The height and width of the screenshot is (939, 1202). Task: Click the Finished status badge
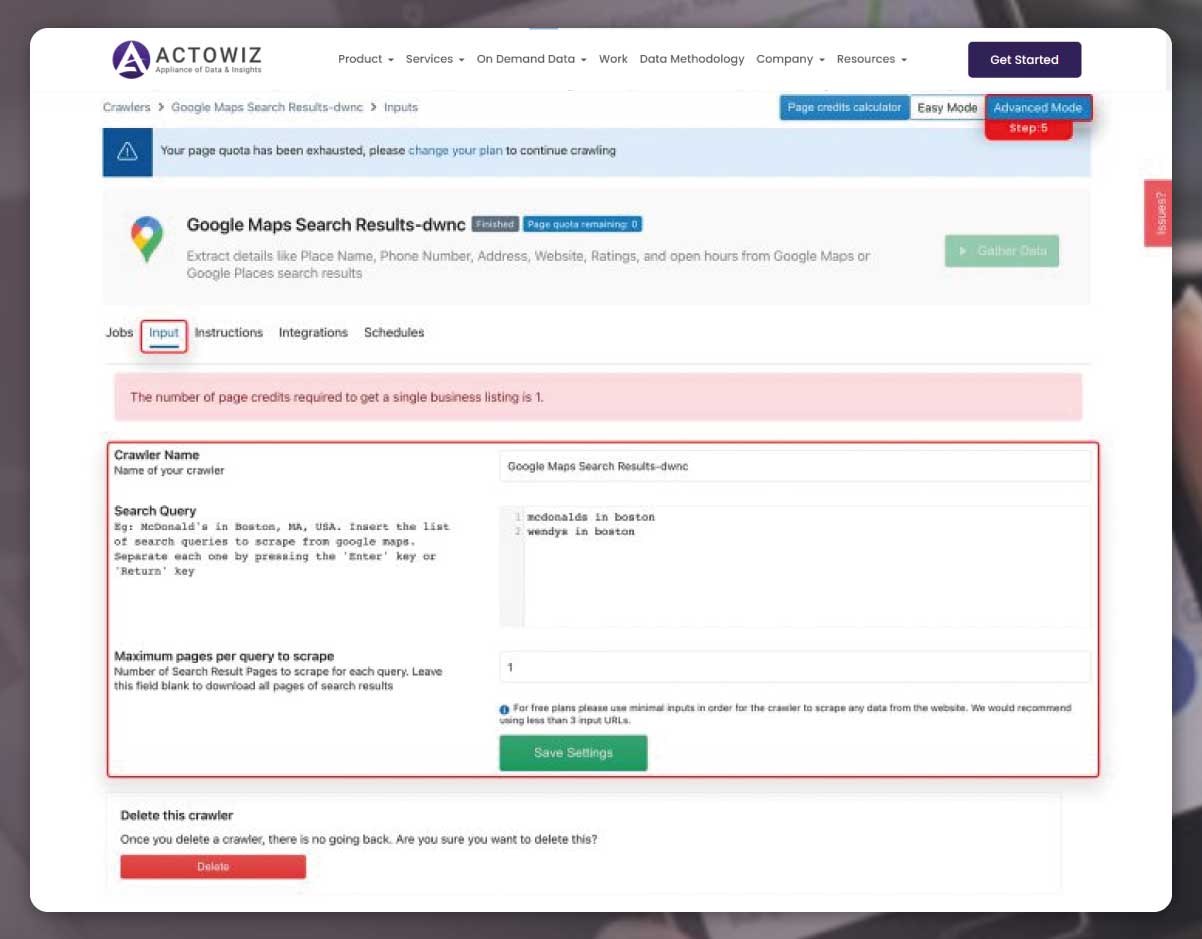click(495, 225)
